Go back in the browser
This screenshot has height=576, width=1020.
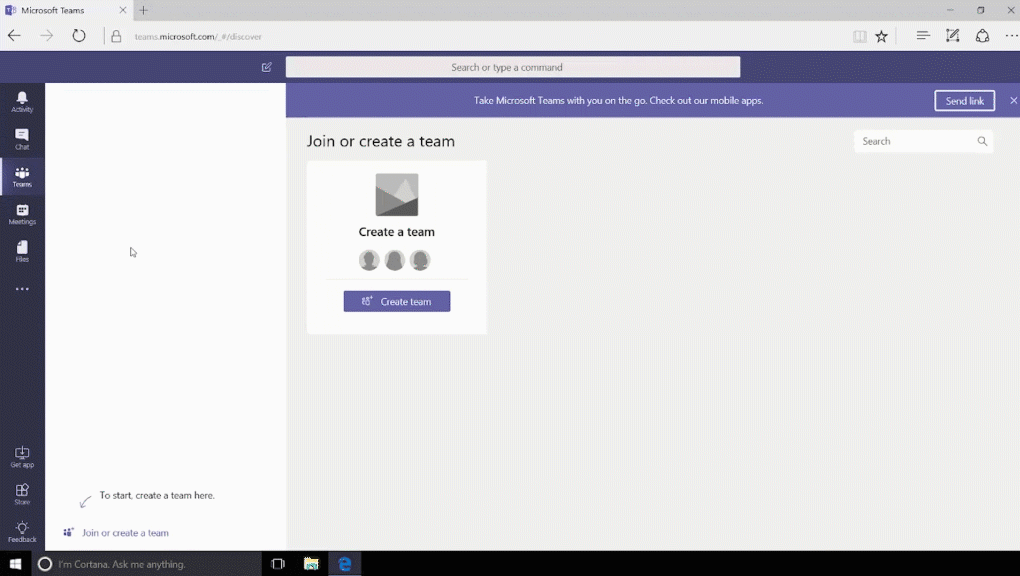14,36
